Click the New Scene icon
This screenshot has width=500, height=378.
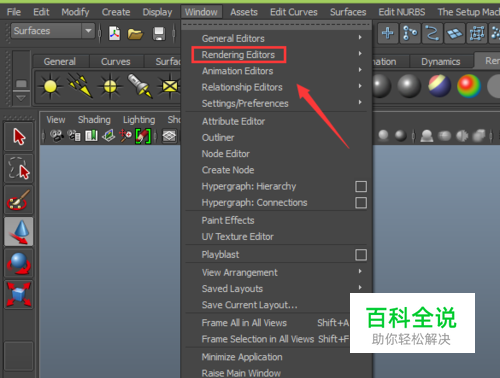pyautogui.click(x=114, y=33)
